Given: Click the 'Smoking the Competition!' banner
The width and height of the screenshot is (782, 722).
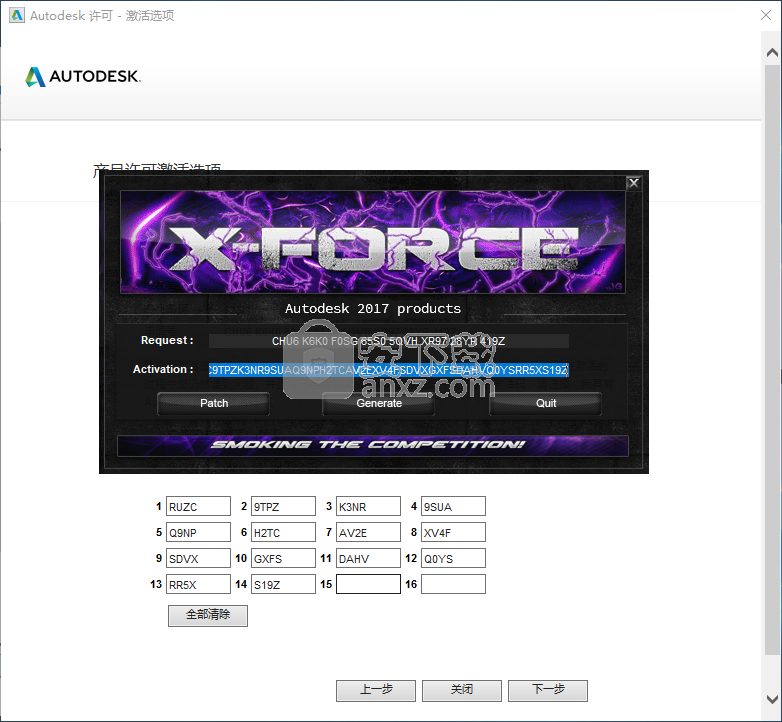Looking at the screenshot, I should click(373, 445).
